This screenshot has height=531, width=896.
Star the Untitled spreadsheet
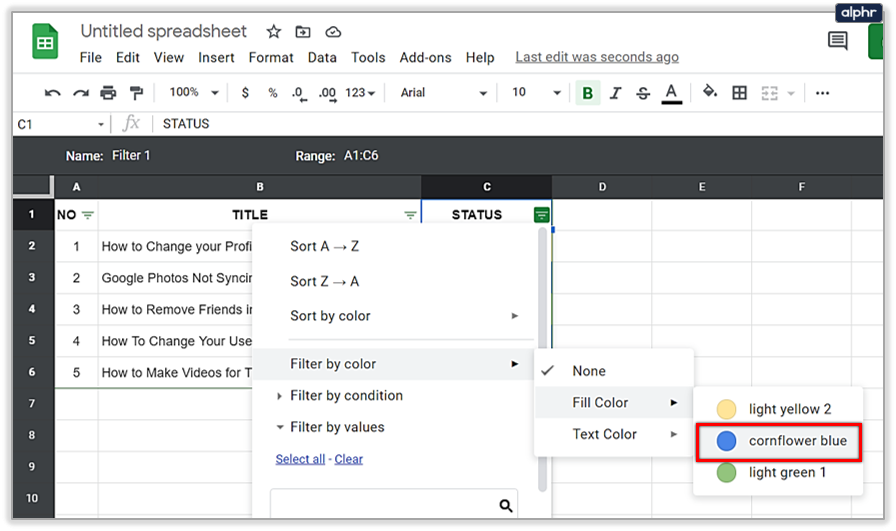pos(274,32)
